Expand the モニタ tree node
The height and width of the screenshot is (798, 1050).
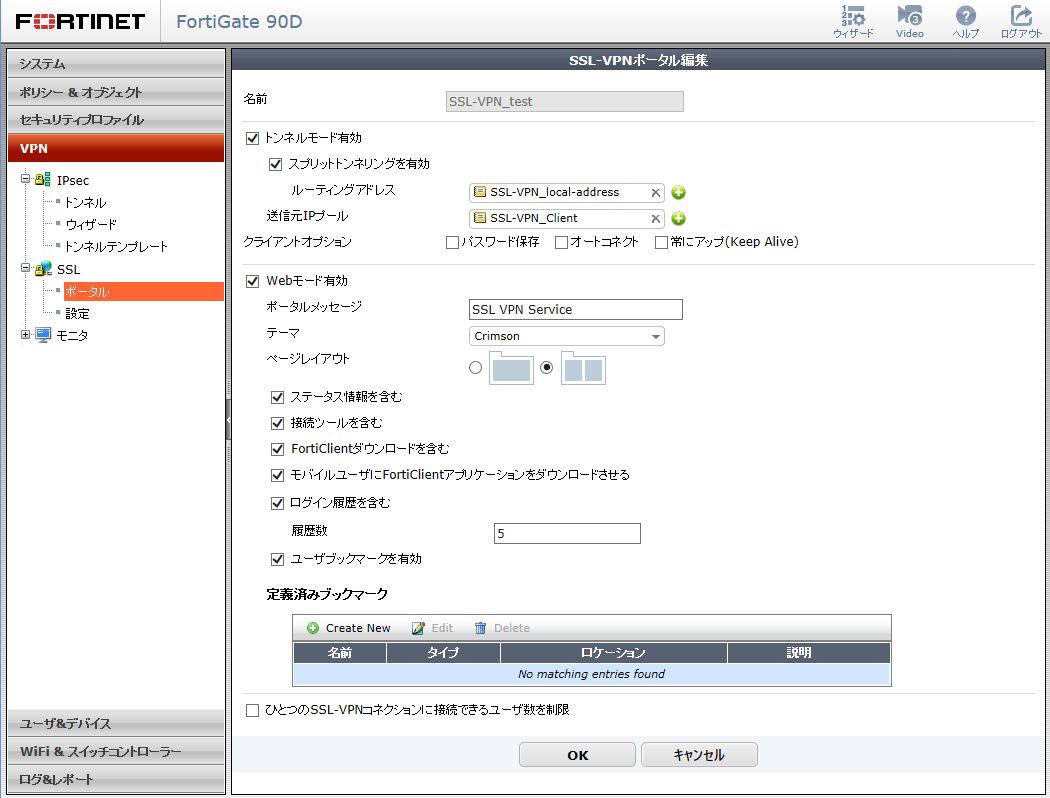pos(25,334)
